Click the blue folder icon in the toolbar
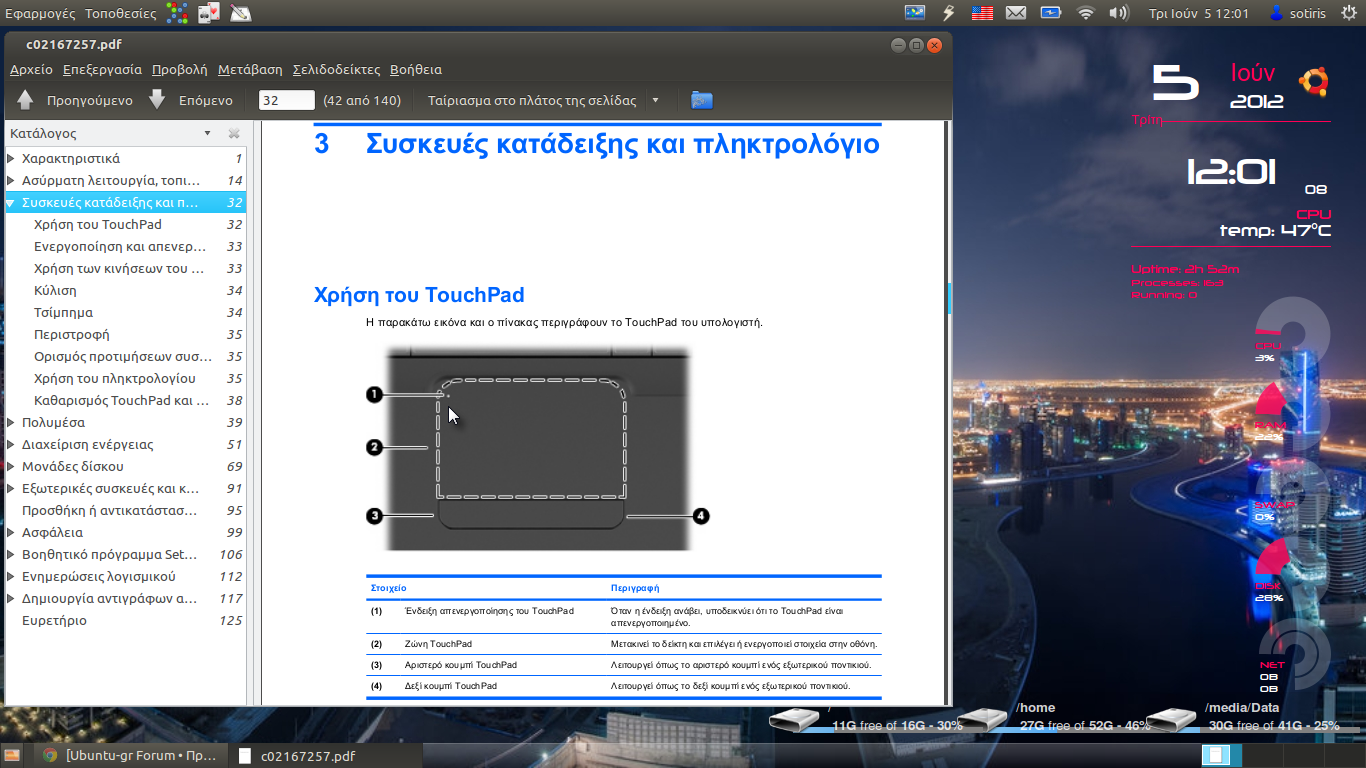The image size is (1366, 768). coord(702,100)
